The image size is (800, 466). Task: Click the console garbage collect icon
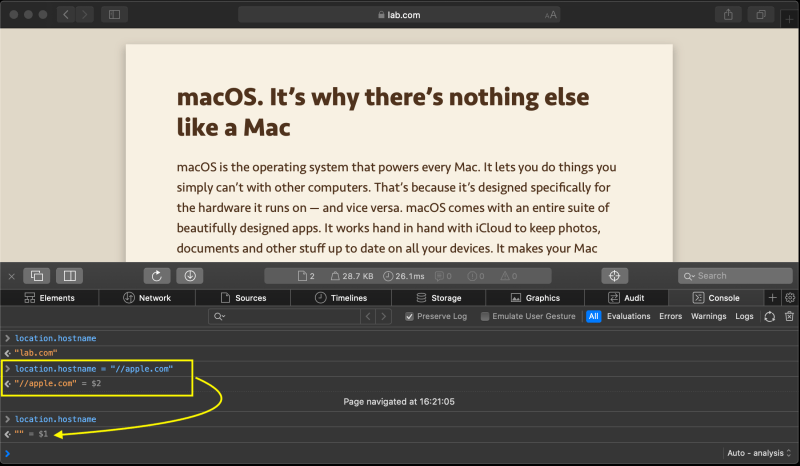tap(770, 316)
